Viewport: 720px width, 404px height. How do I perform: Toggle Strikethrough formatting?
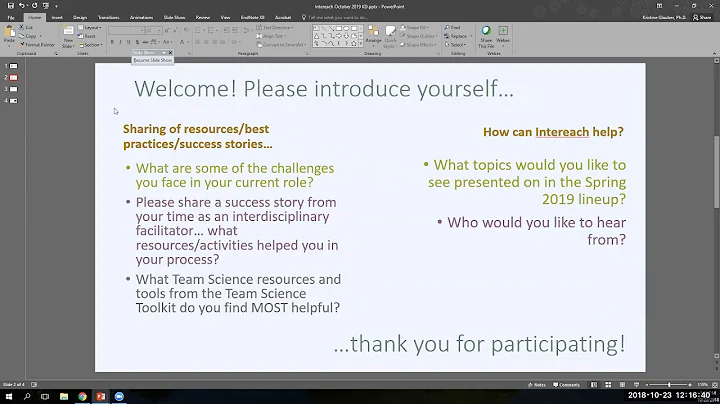[x=145, y=42]
